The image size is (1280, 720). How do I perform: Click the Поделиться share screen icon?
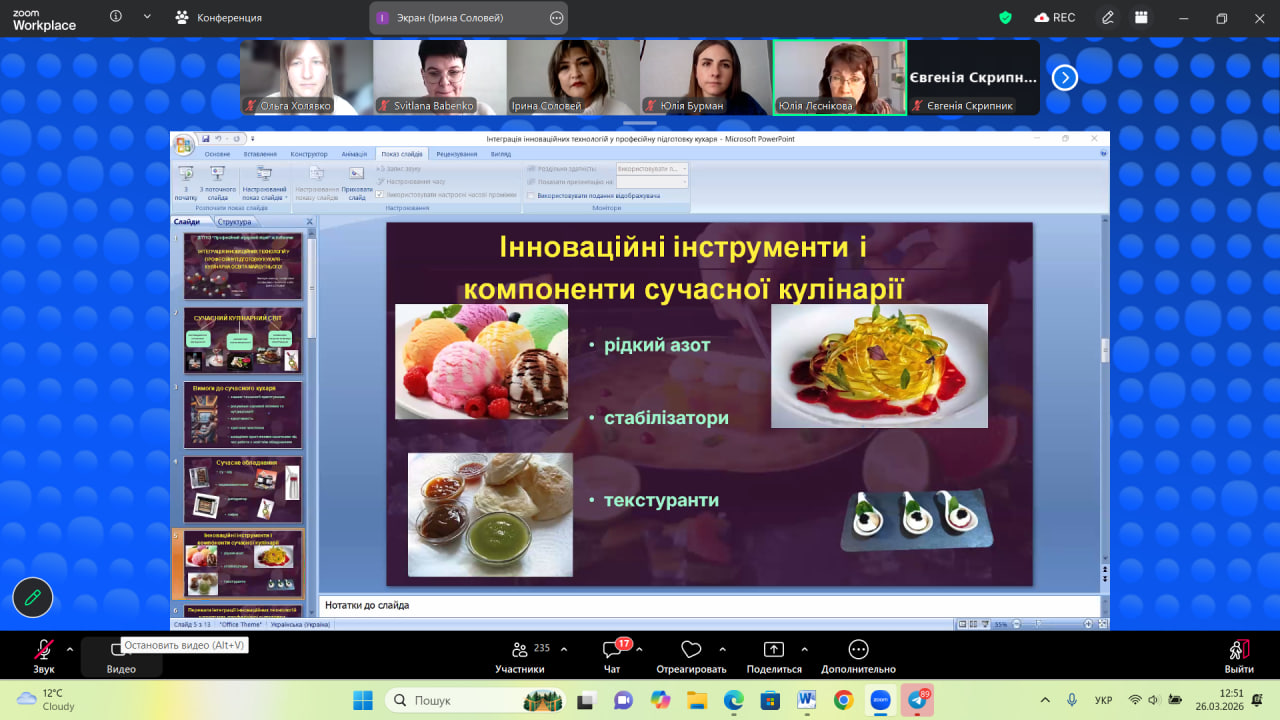pos(774,650)
